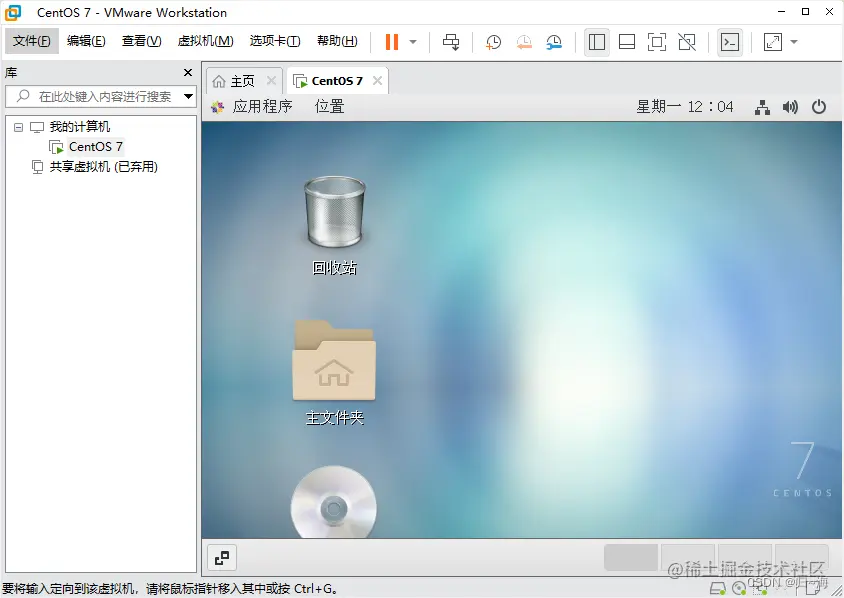Open the power options dropdown arrow
The width and height of the screenshot is (844, 598).
point(413,41)
